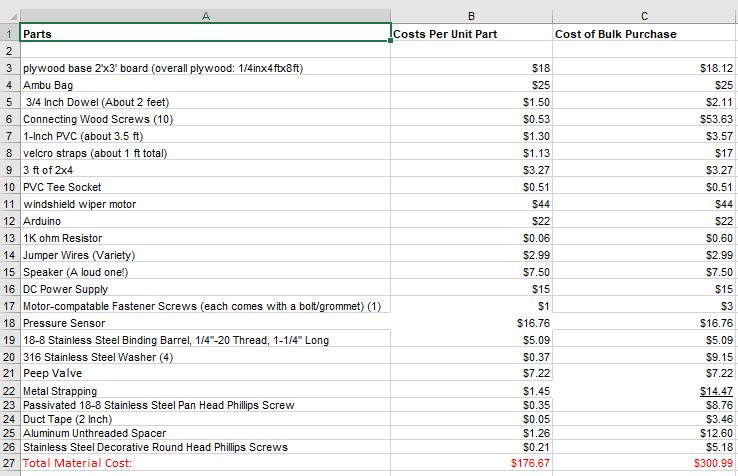The image size is (738, 476).
Task: Select Decorative Round Head Phillips Screws cell
Action: pyautogui.click(x=205, y=447)
